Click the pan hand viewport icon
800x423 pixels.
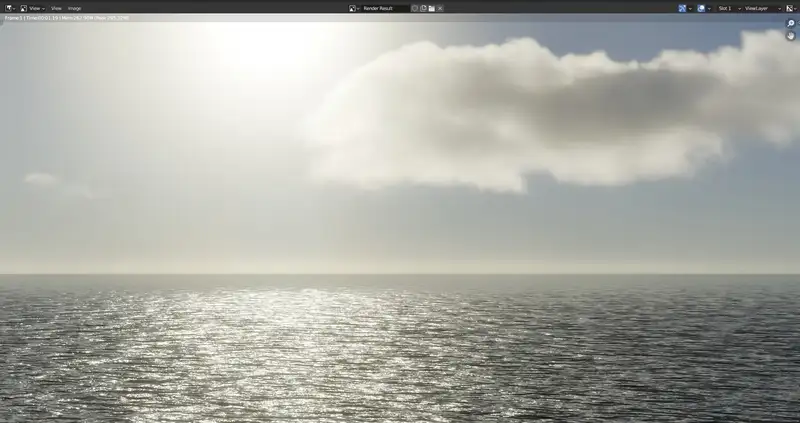[x=790, y=35]
